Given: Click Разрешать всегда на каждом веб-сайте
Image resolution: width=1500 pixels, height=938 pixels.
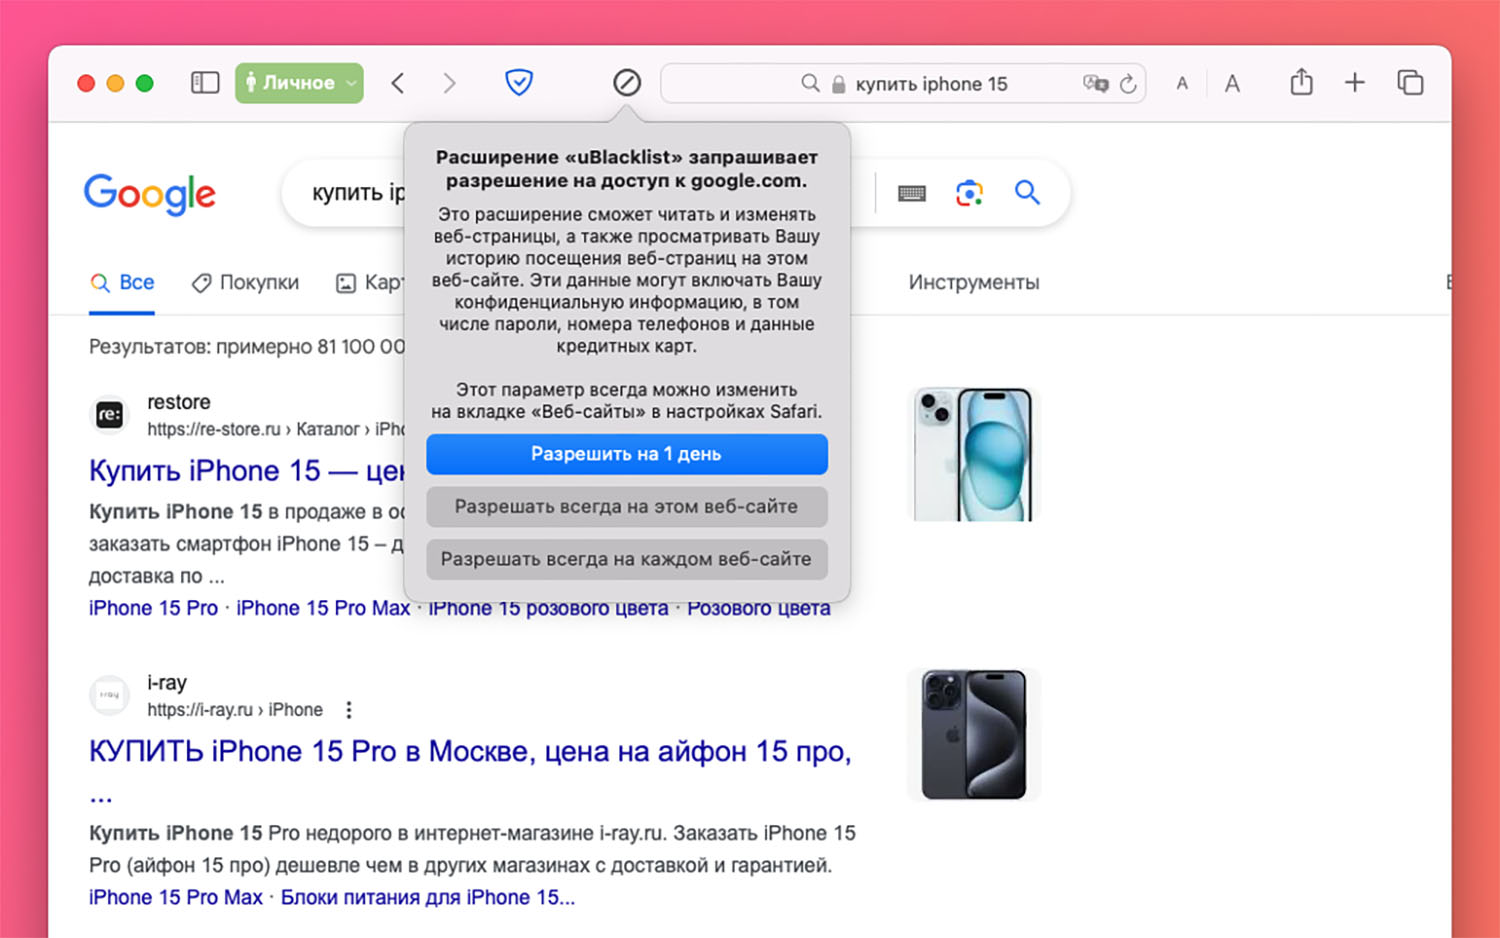Looking at the screenshot, I should point(627,560).
